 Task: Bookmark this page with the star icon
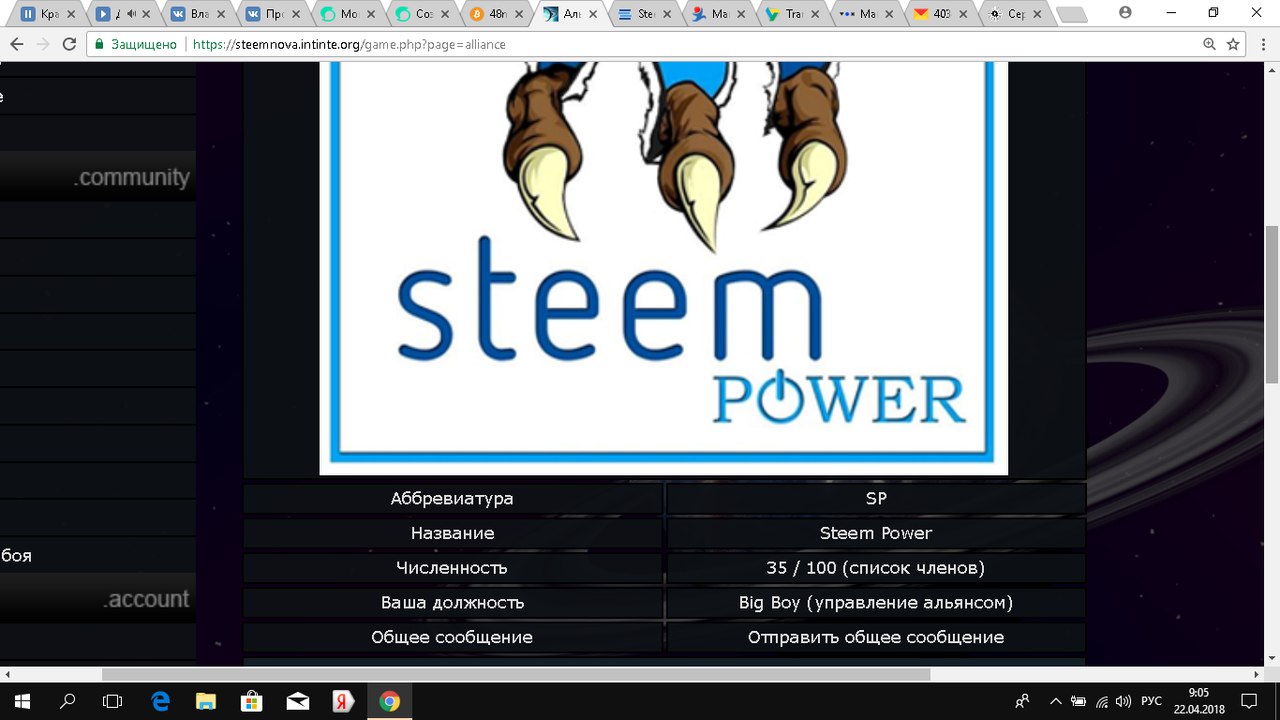tap(1233, 44)
